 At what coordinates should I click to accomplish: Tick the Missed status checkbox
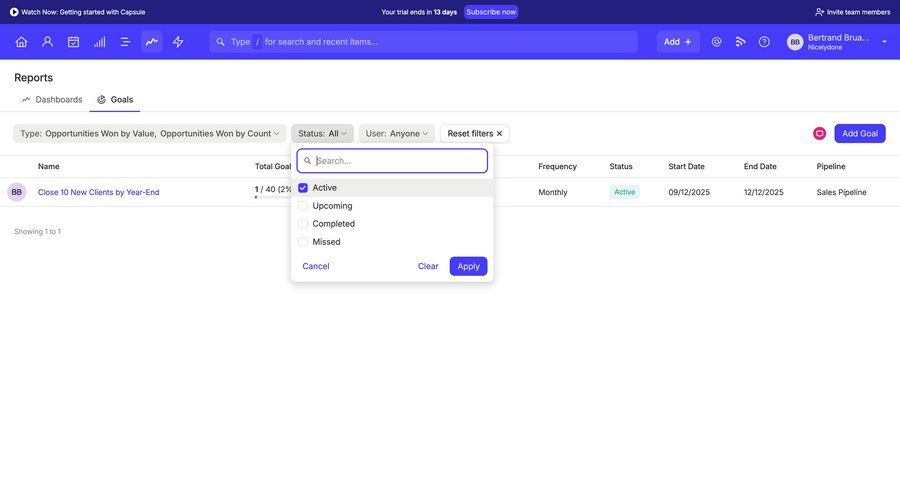[x=303, y=242]
